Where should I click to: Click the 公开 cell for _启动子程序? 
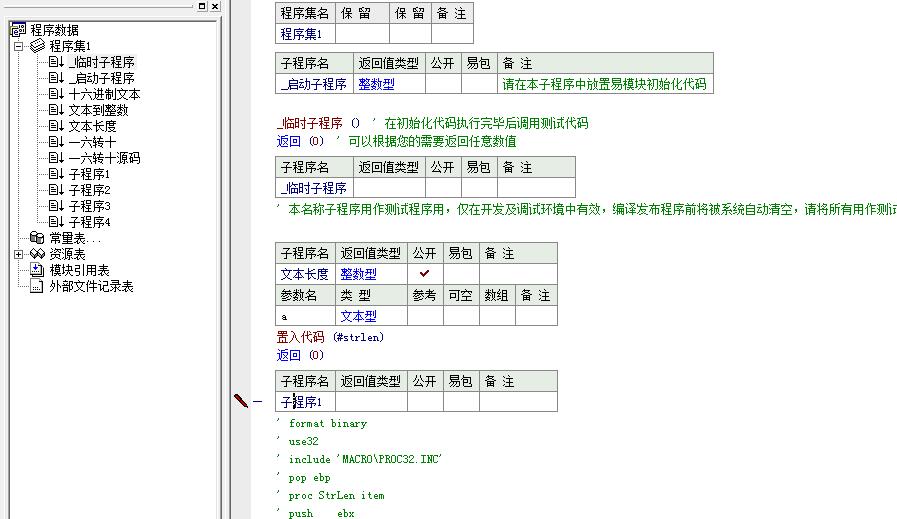(x=443, y=84)
